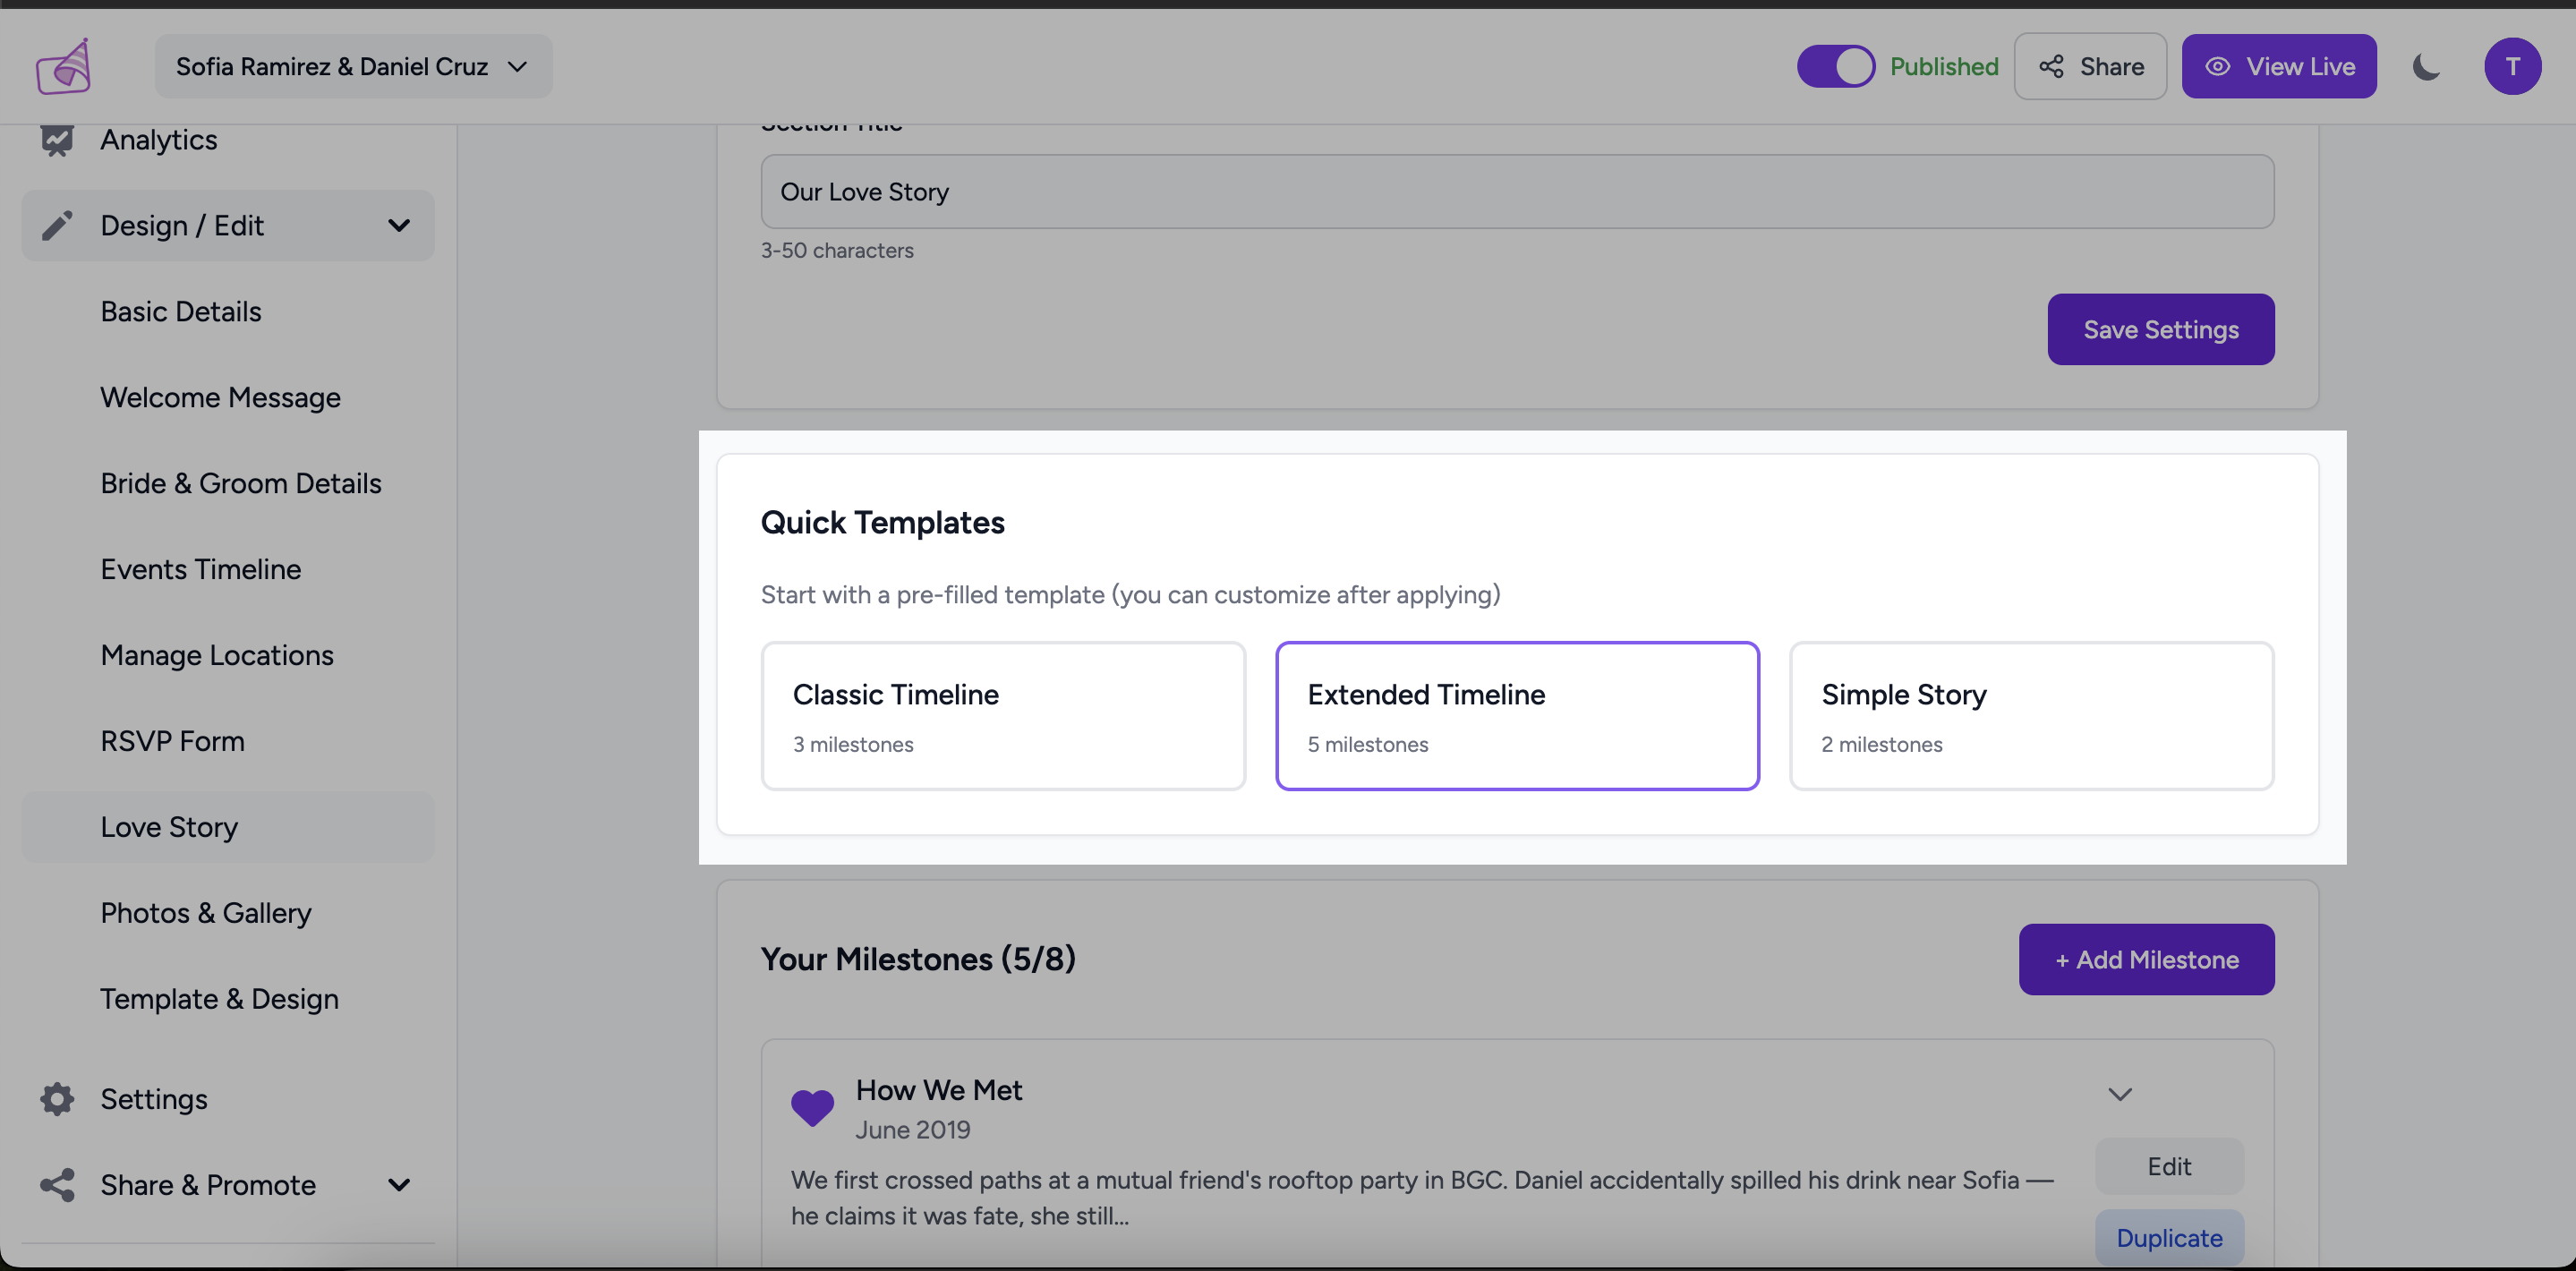Click the June 2019 date text
2576x1271 pixels.
pos(912,1129)
